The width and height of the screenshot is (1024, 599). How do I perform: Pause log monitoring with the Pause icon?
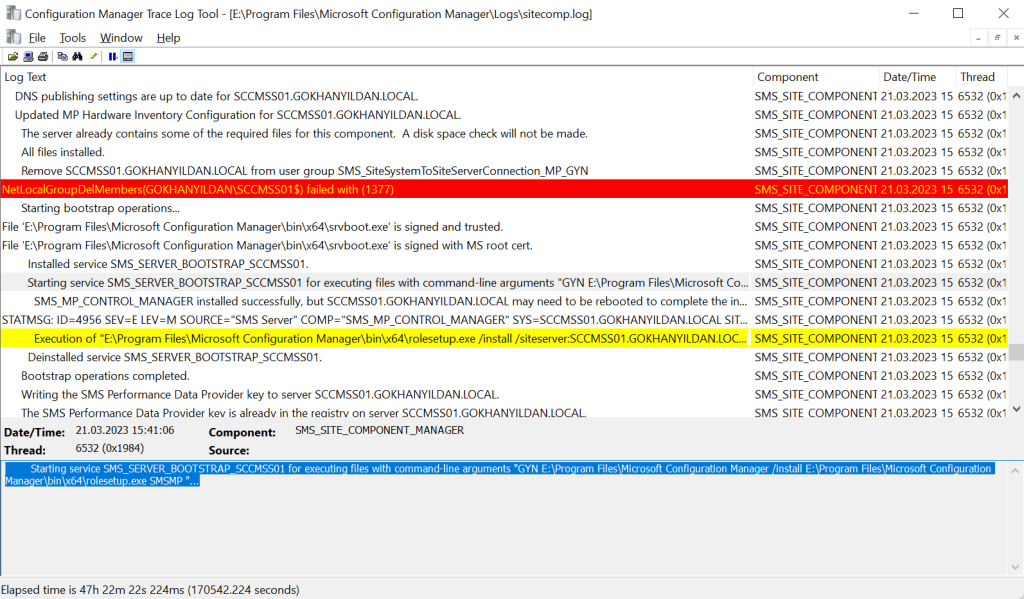click(113, 57)
